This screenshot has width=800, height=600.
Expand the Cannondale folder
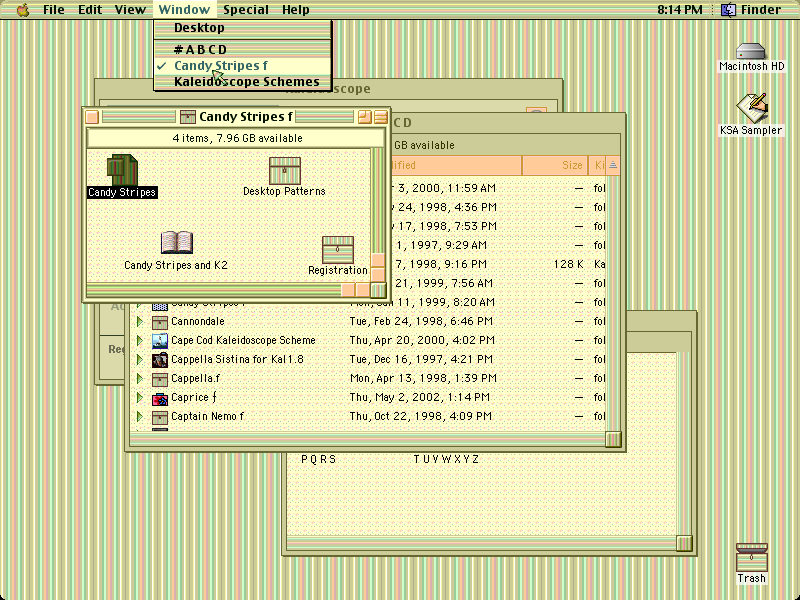tap(139, 321)
